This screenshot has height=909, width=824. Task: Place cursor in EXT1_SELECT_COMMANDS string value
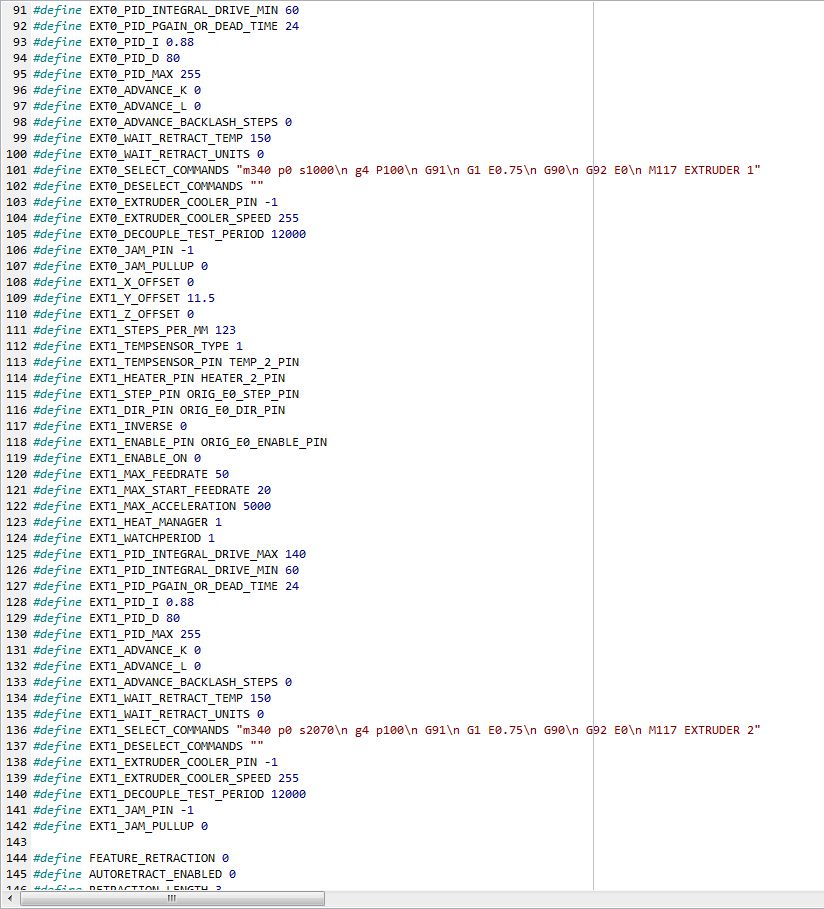[x=500, y=730]
